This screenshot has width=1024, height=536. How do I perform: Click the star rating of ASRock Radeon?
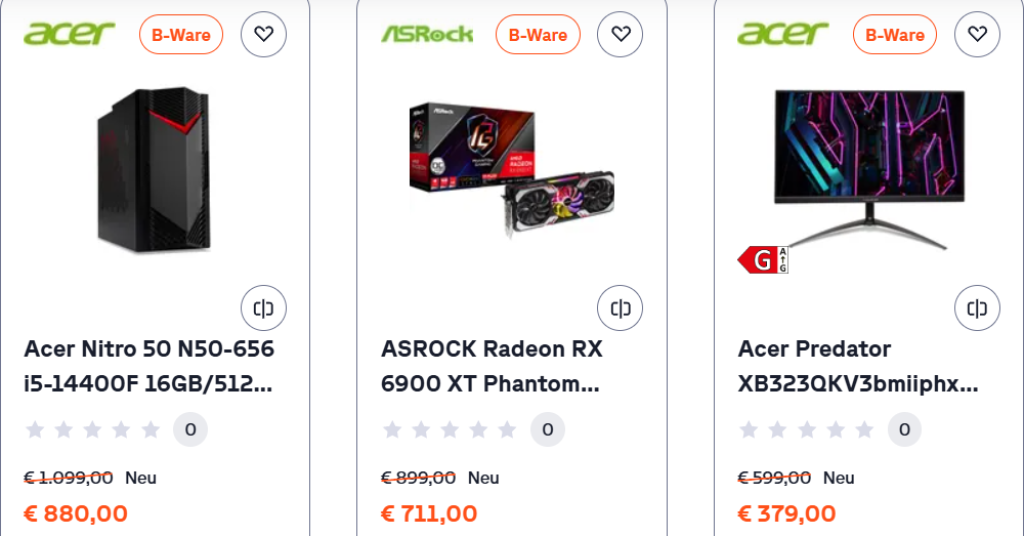click(450, 430)
